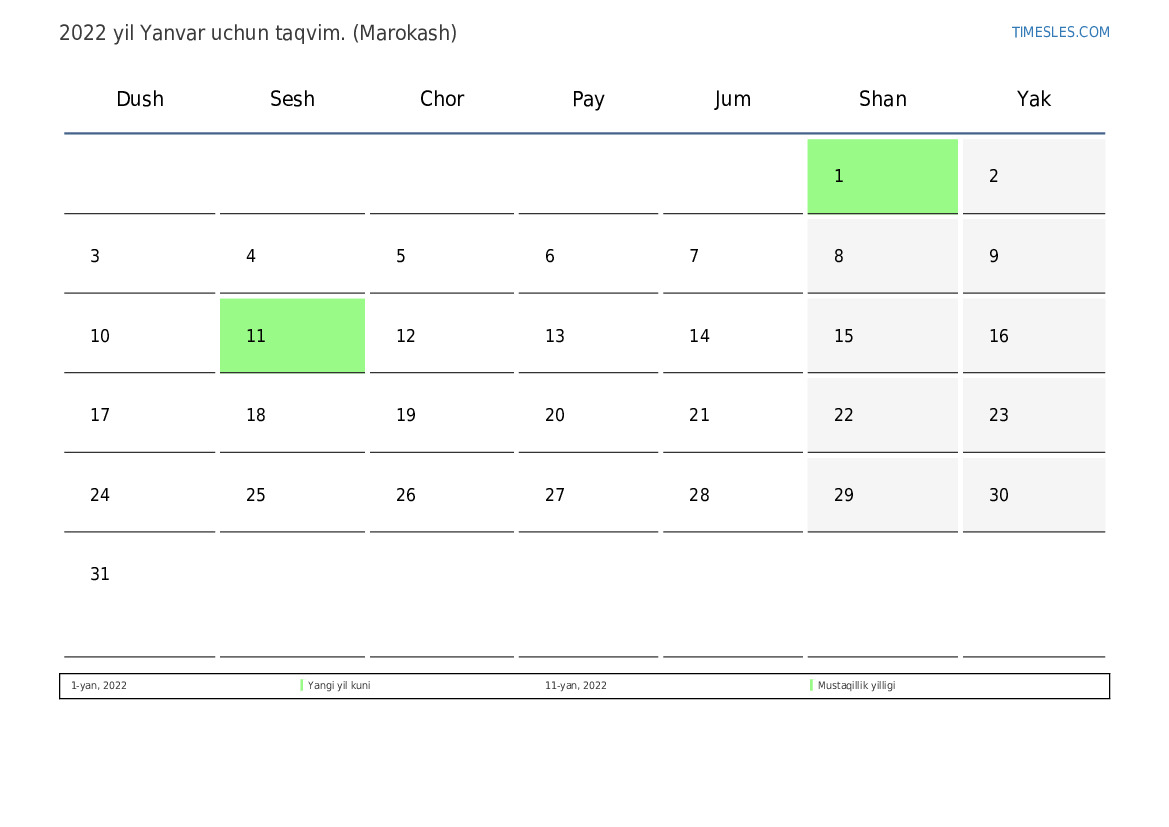Select date 23 in the calendar

pyautogui.click(x=1033, y=415)
